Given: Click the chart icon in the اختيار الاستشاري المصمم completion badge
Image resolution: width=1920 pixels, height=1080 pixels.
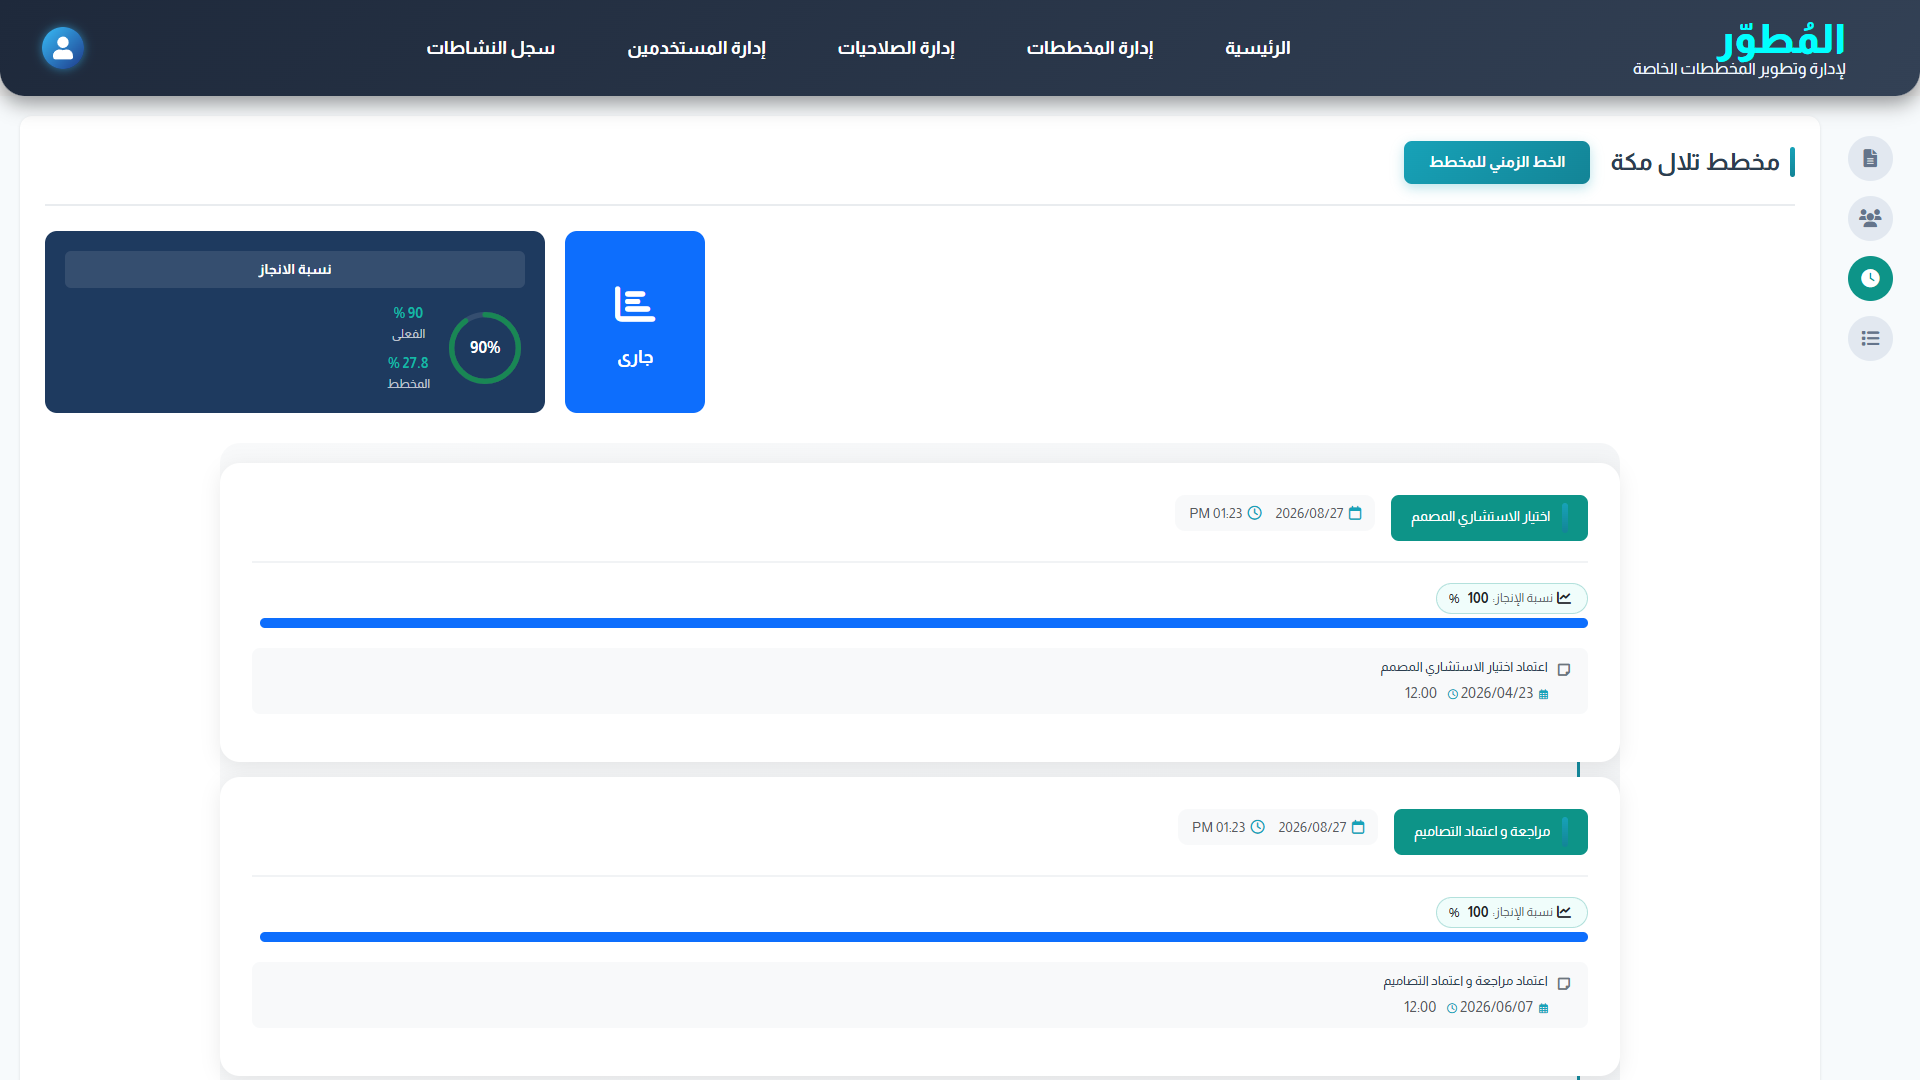Looking at the screenshot, I should click(1564, 598).
